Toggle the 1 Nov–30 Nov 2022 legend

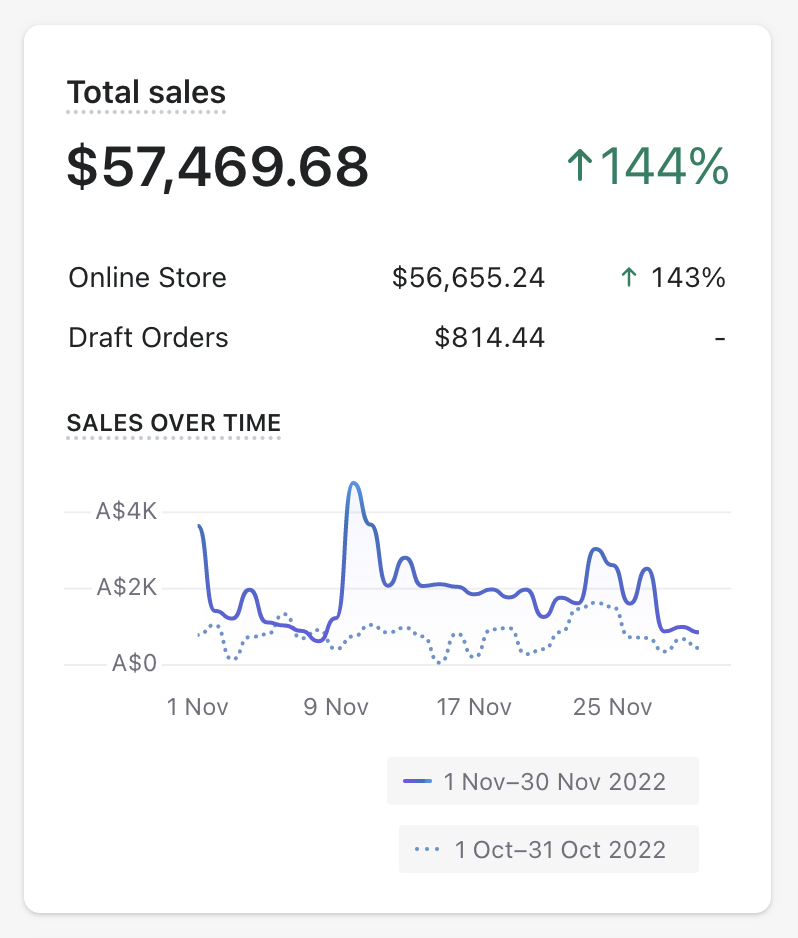point(543,781)
